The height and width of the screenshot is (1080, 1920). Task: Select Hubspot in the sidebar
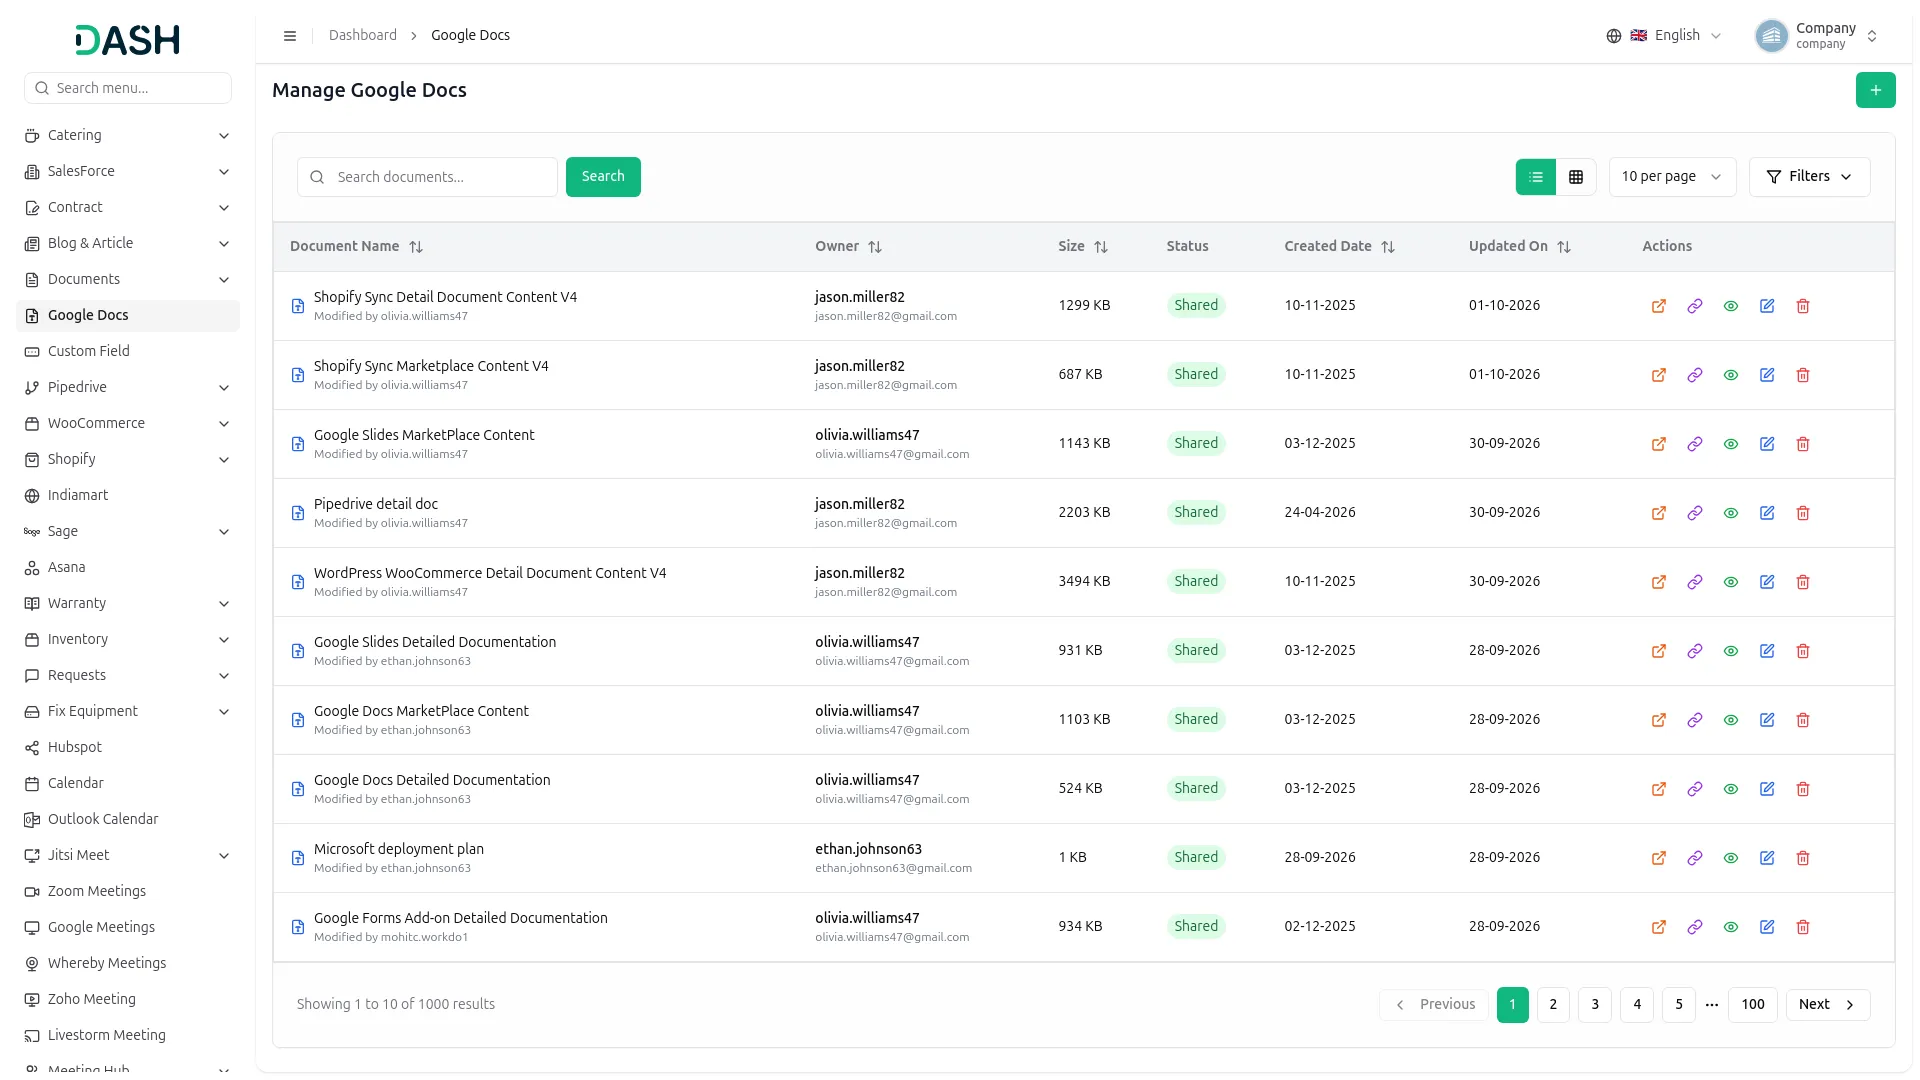click(x=128, y=747)
